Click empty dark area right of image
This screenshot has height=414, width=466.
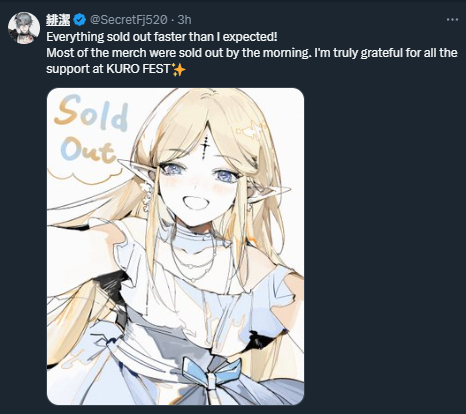coord(383,247)
